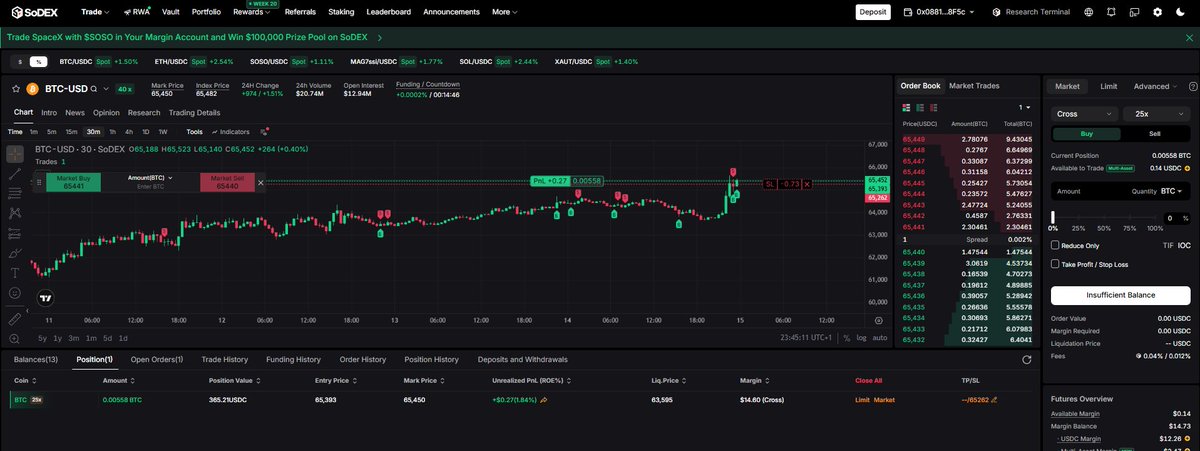Viewport: 1200px width, 451px height.
Task: Open Leaderboard in top navigation
Action: 389,12
